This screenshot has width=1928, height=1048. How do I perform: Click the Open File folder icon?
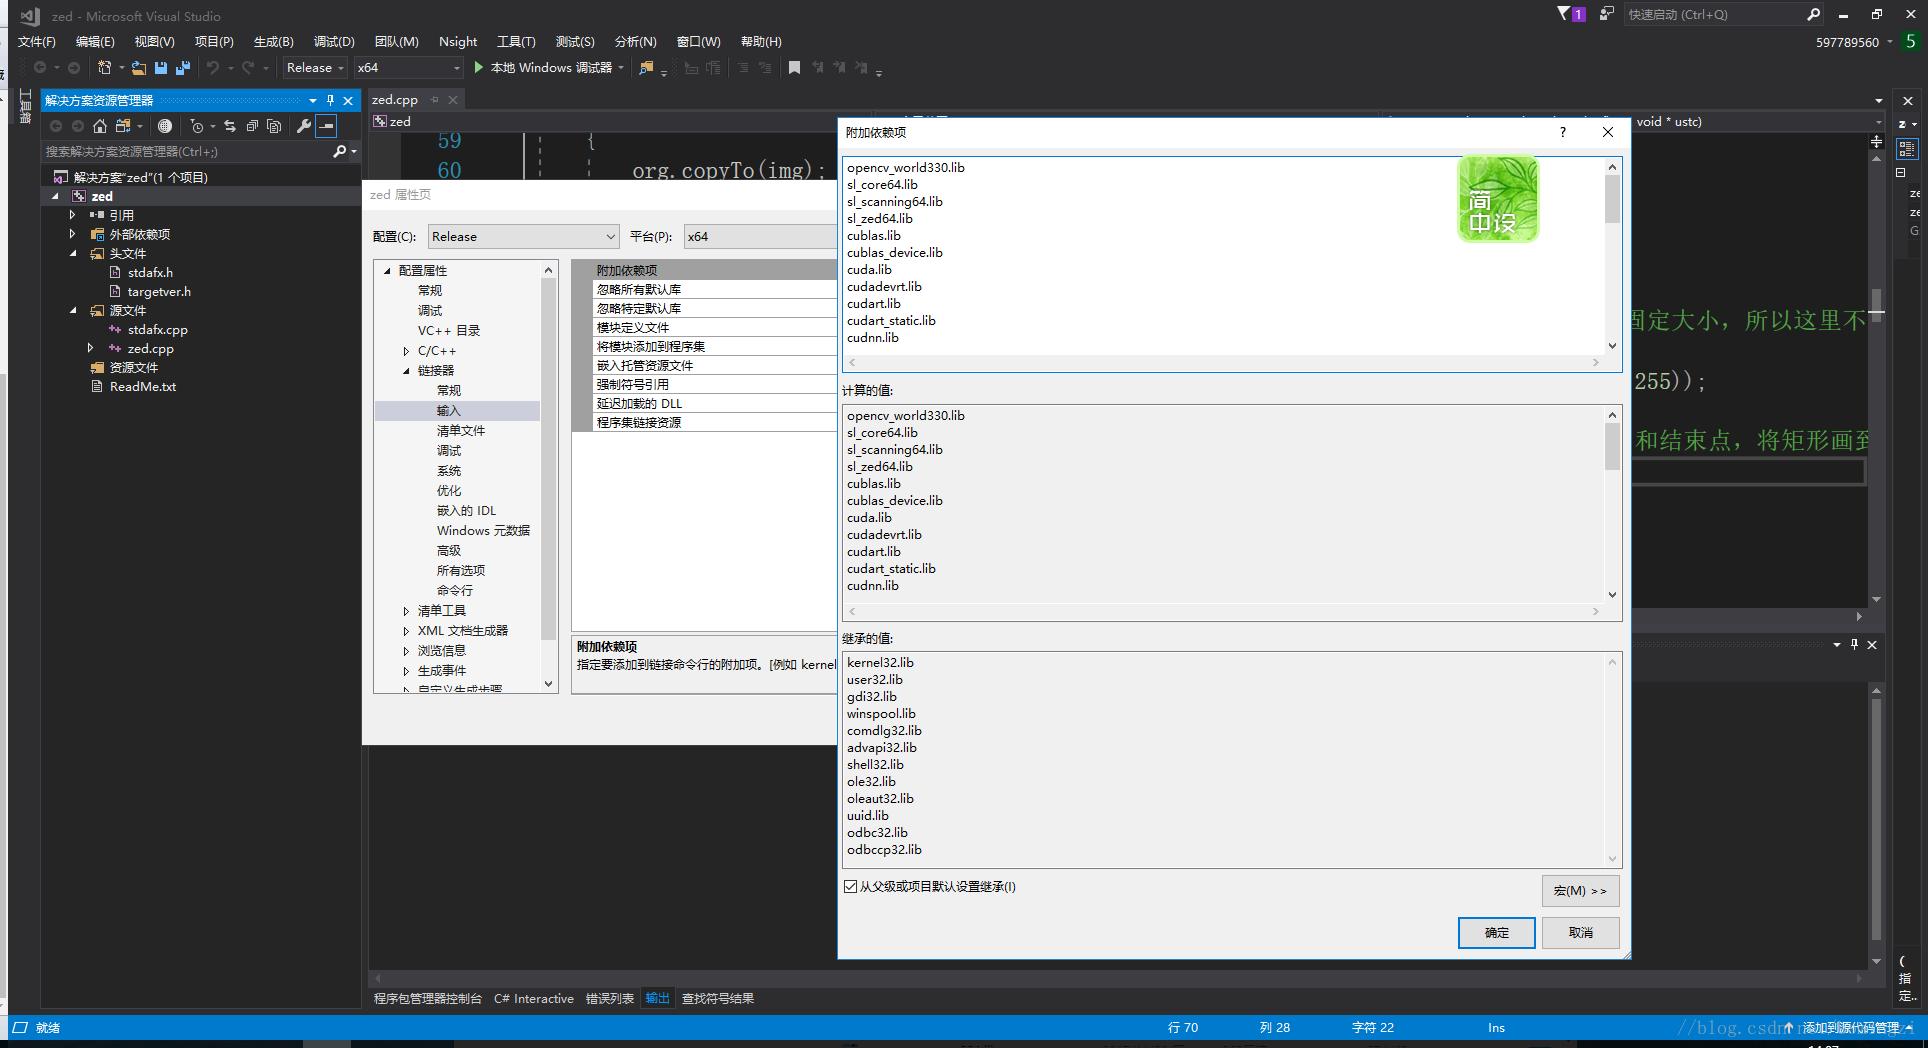tap(139, 68)
